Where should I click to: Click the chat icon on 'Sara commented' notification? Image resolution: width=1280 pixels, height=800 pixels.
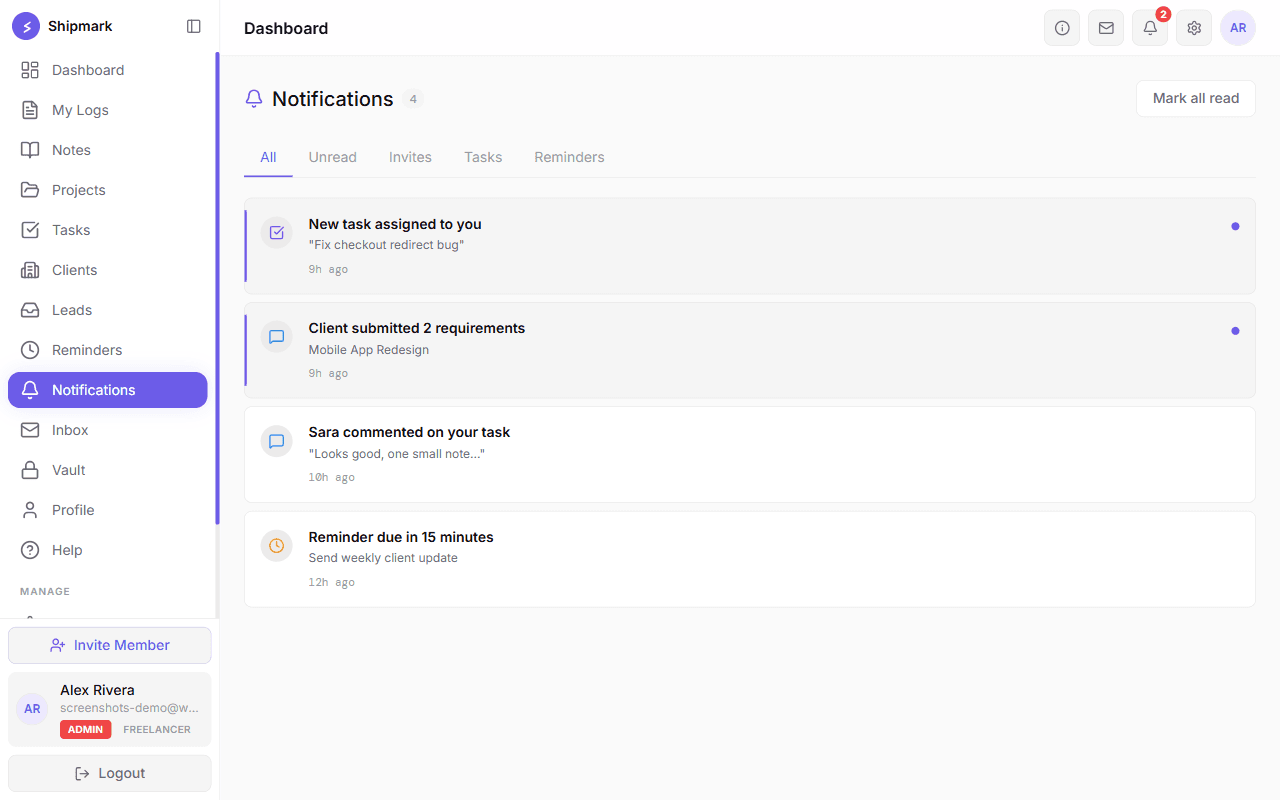277,440
